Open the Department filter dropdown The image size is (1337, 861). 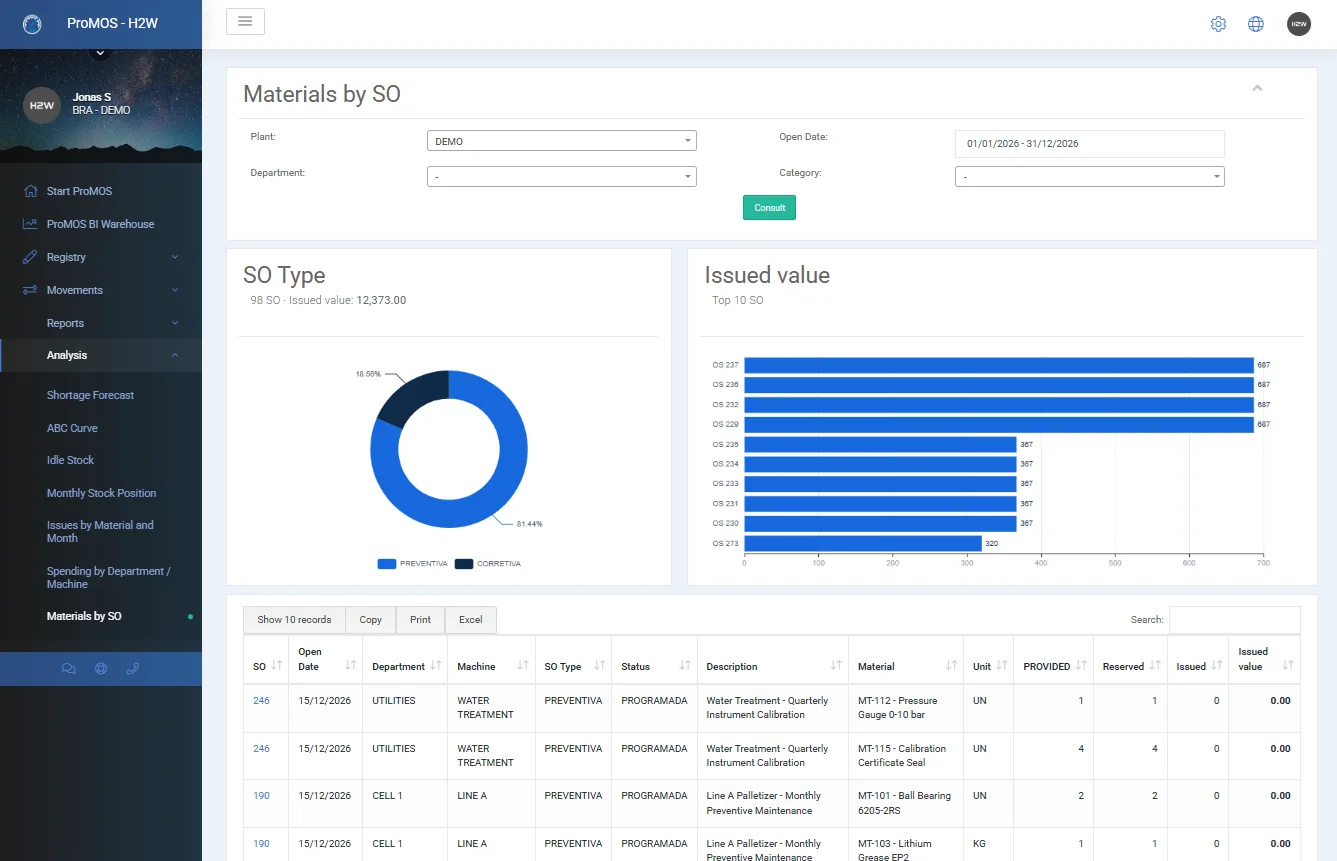point(562,177)
